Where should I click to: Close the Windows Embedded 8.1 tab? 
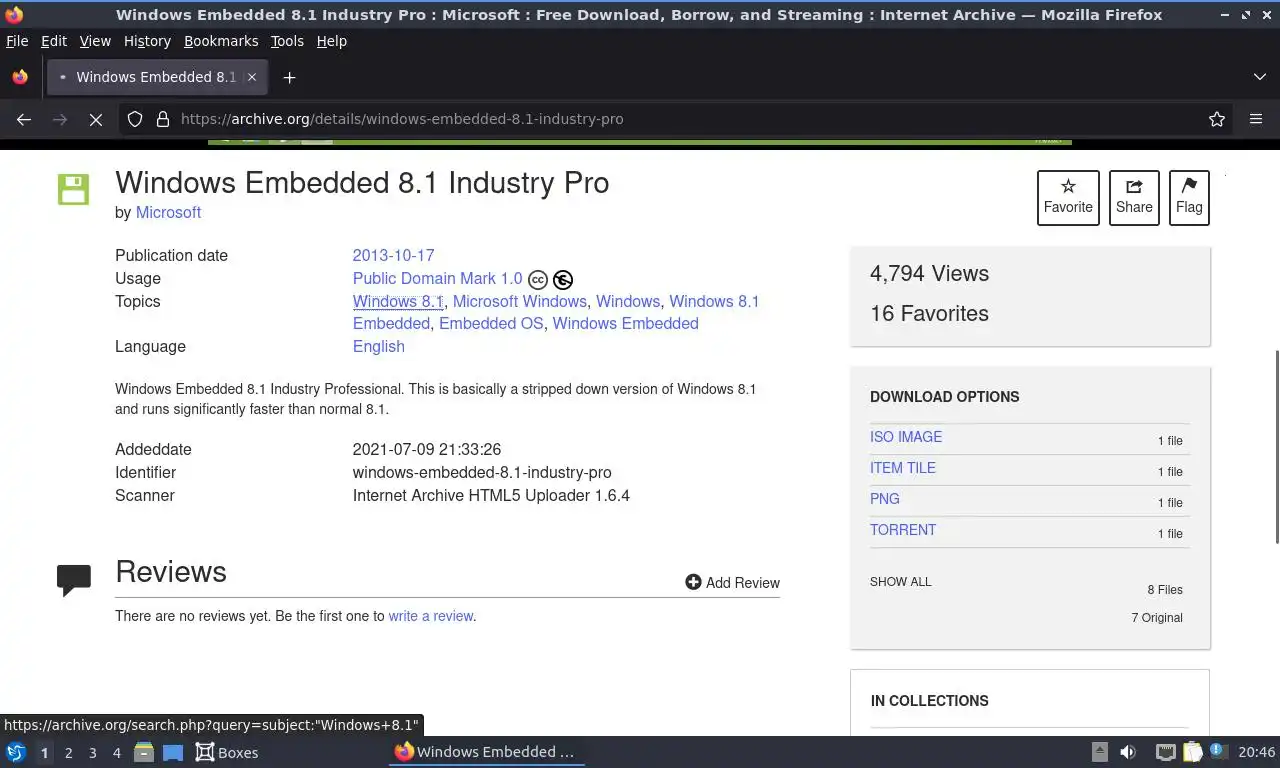coord(252,77)
